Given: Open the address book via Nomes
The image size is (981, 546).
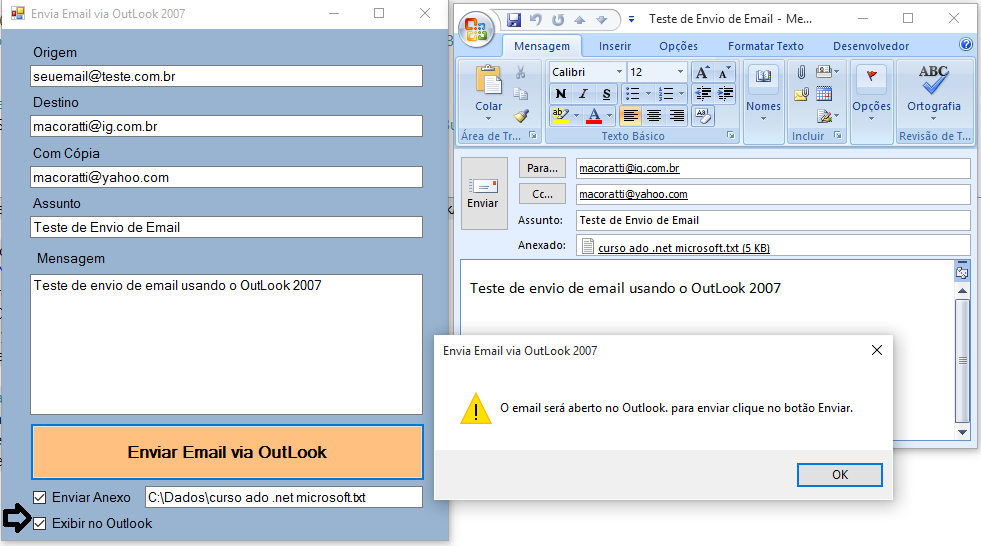Looking at the screenshot, I should click(763, 91).
